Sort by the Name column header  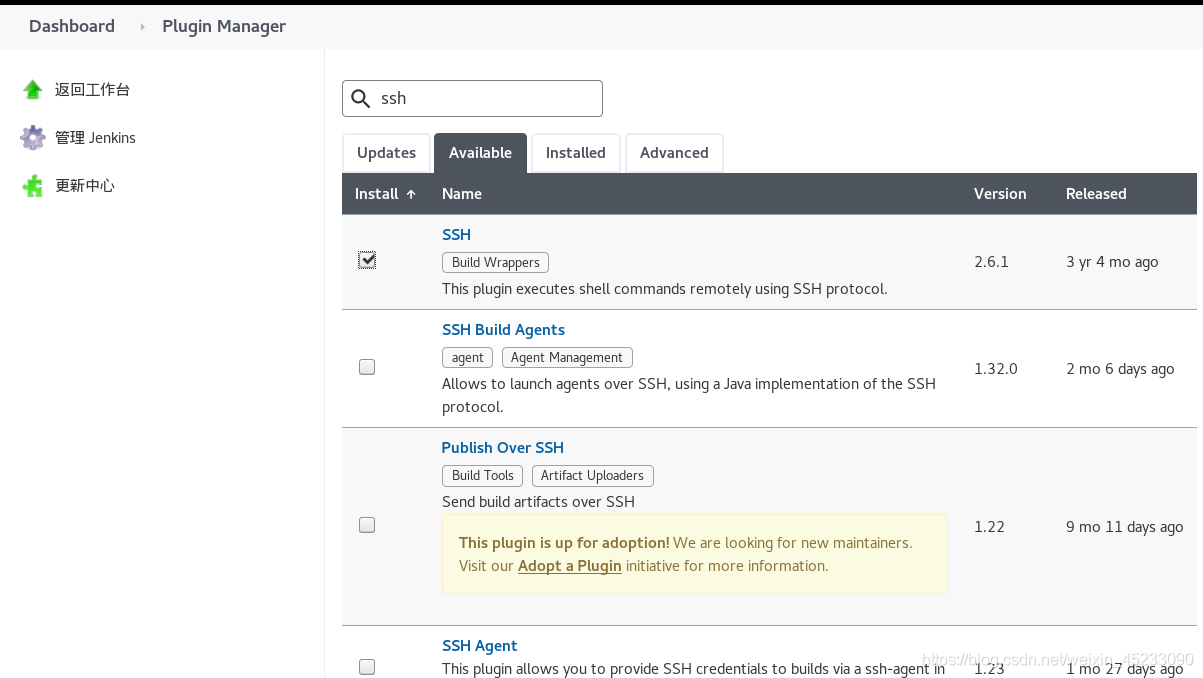(462, 194)
